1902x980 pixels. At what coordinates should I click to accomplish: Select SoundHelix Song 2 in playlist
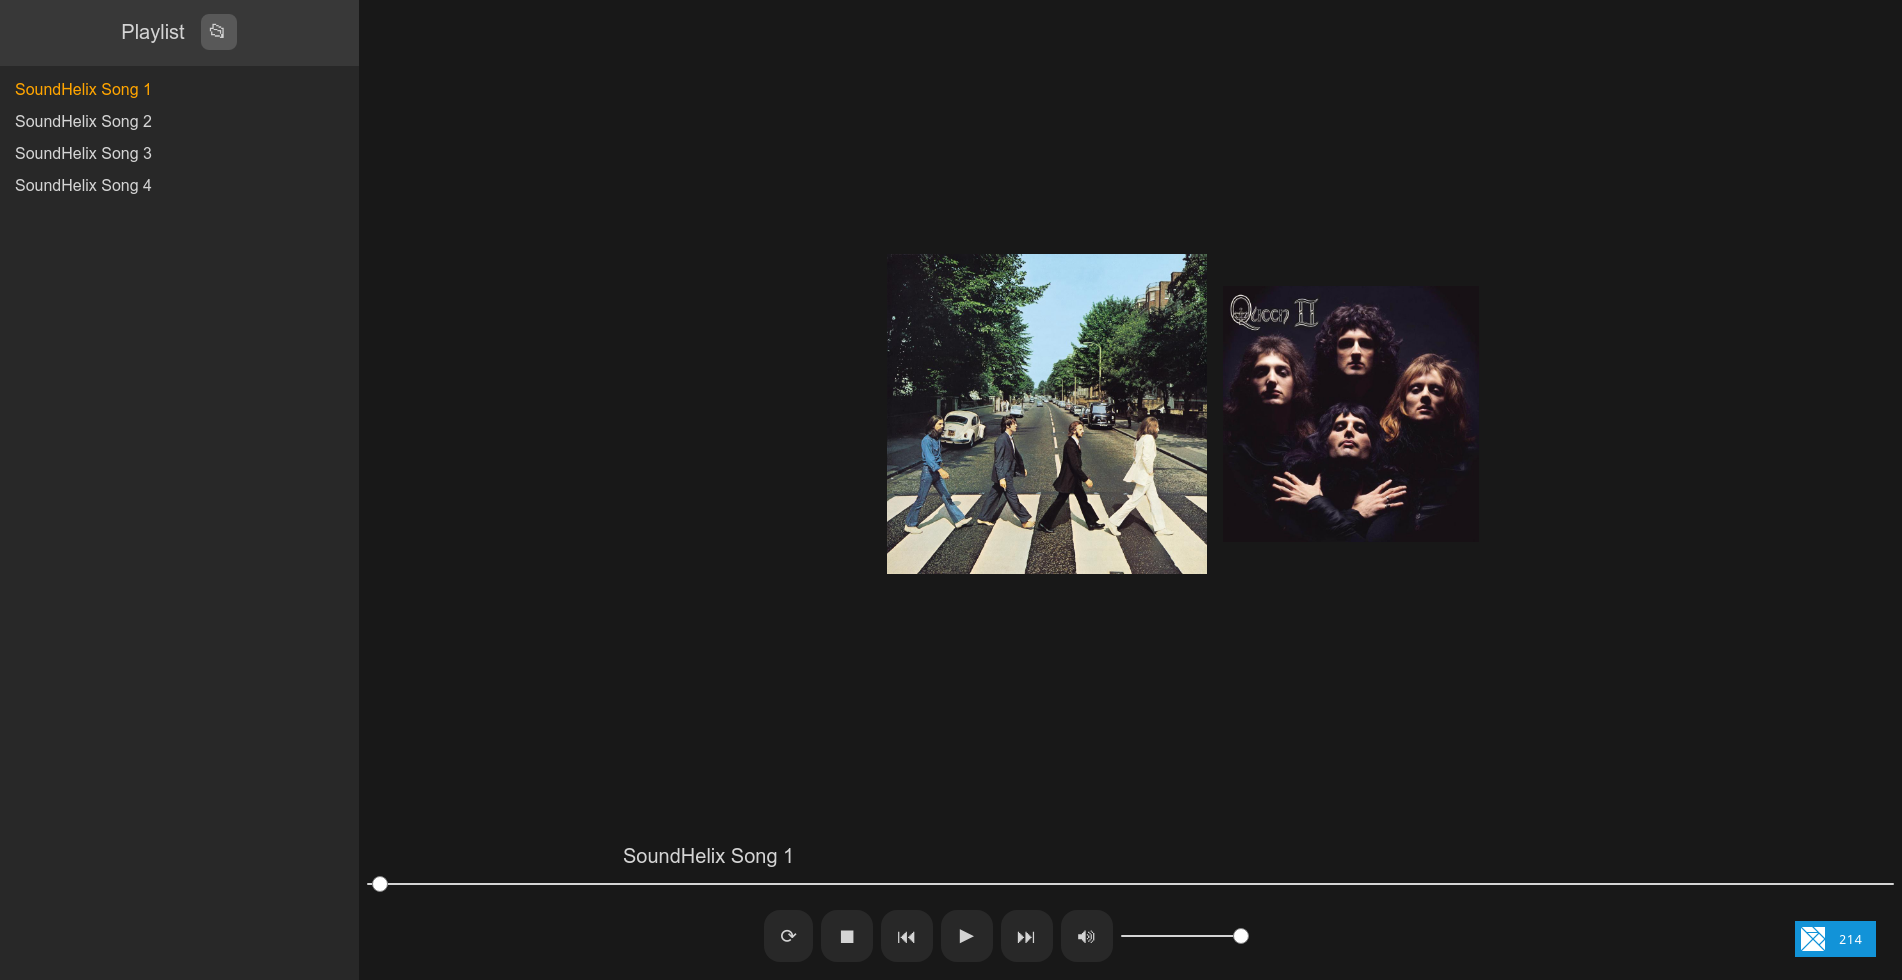83,121
